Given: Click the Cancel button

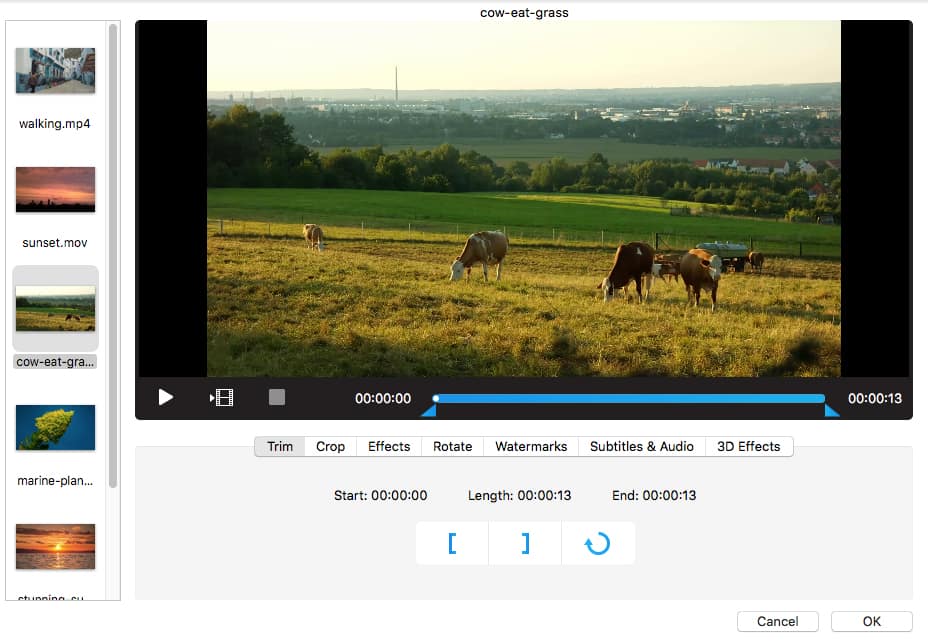Looking at the screenshot, I should click(x=777, y=621).
